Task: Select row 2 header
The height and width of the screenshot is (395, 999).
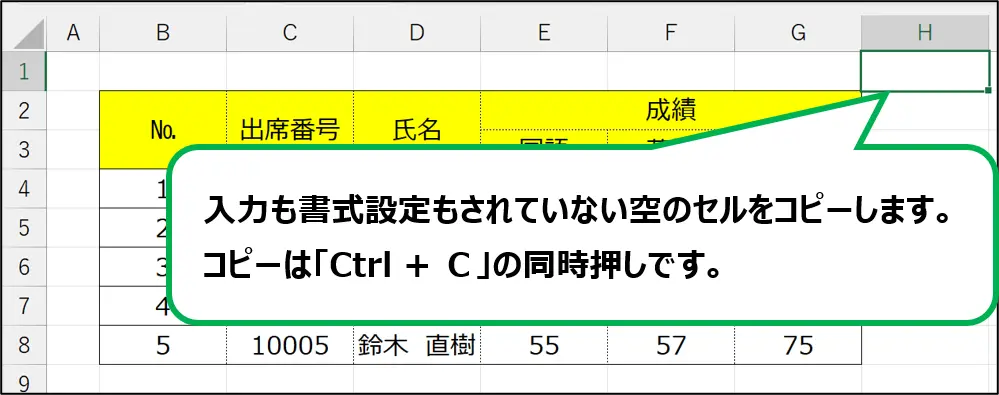Action: pos(24,110)
